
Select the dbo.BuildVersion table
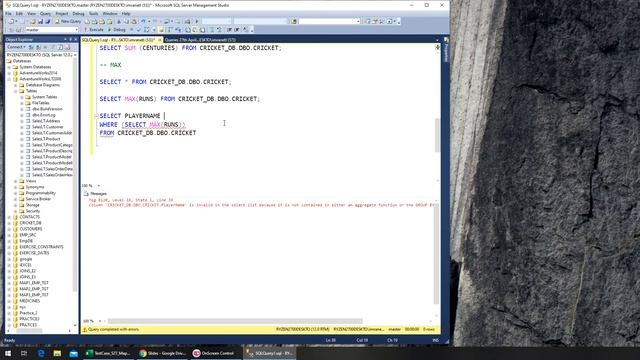(47, 109)
